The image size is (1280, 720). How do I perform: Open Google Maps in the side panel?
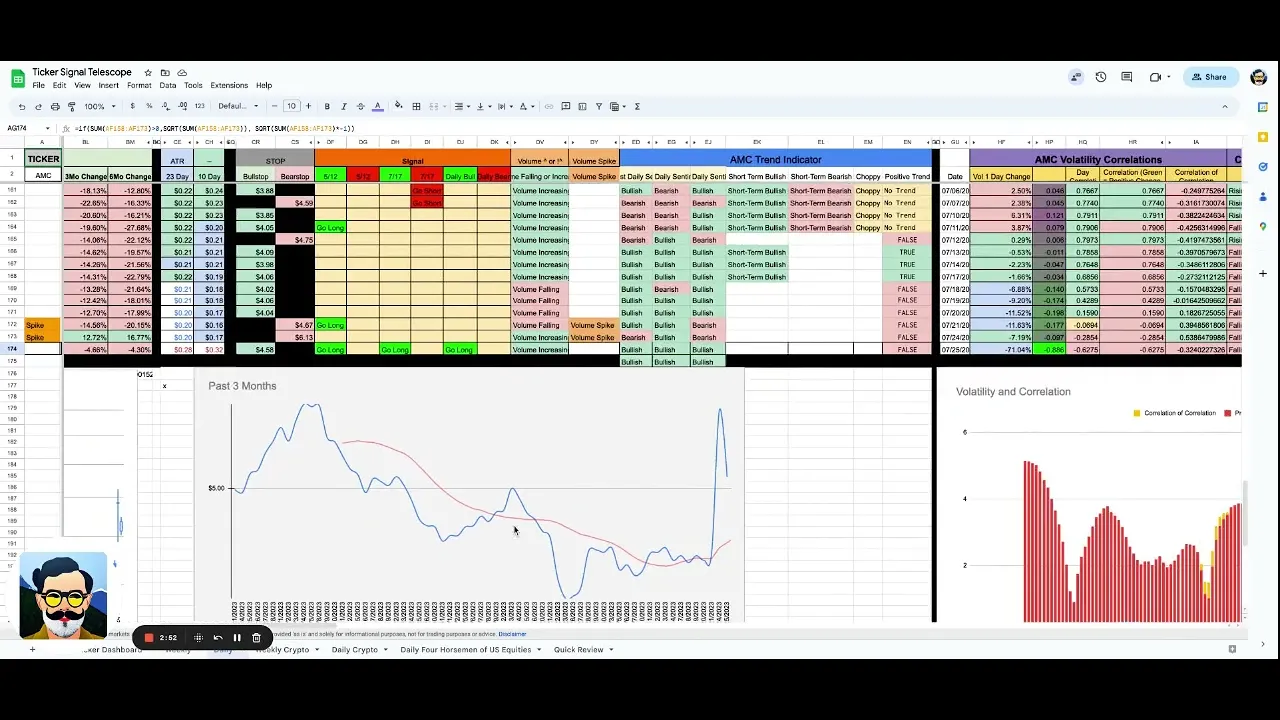pyautogui.click(x=1263, y=227)
